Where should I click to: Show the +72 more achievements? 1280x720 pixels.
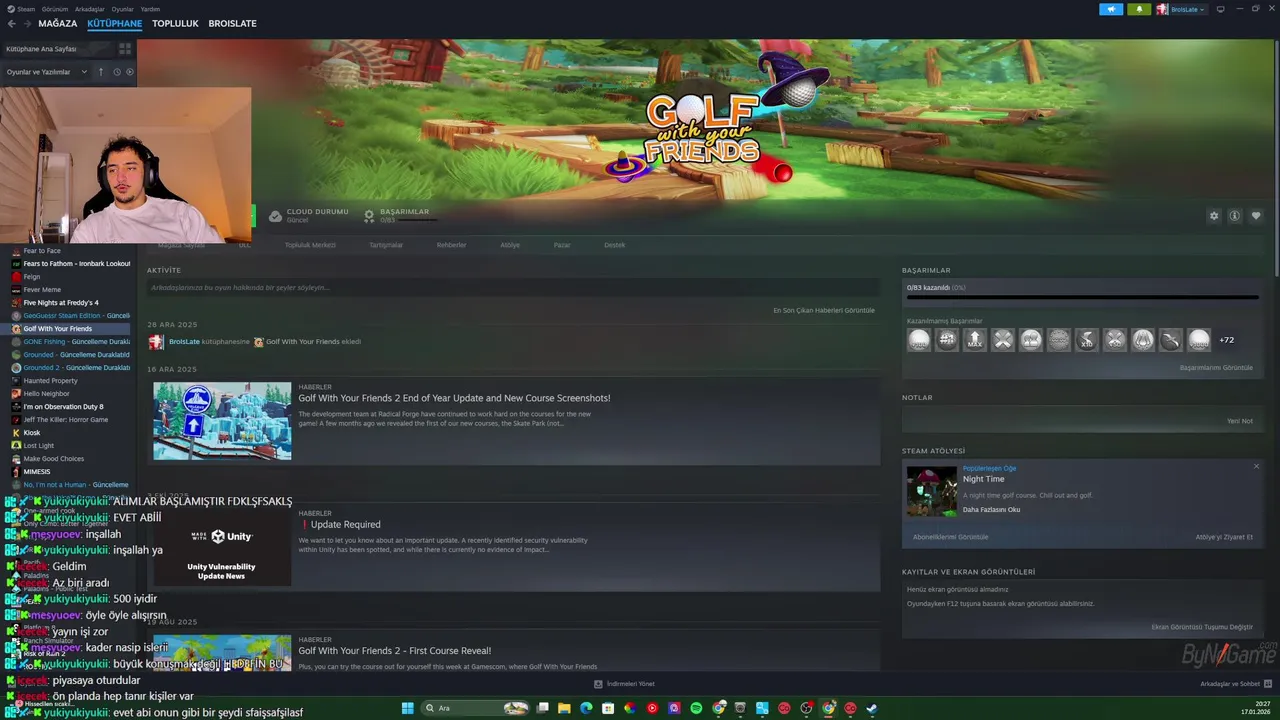[x=1226, y=340]
